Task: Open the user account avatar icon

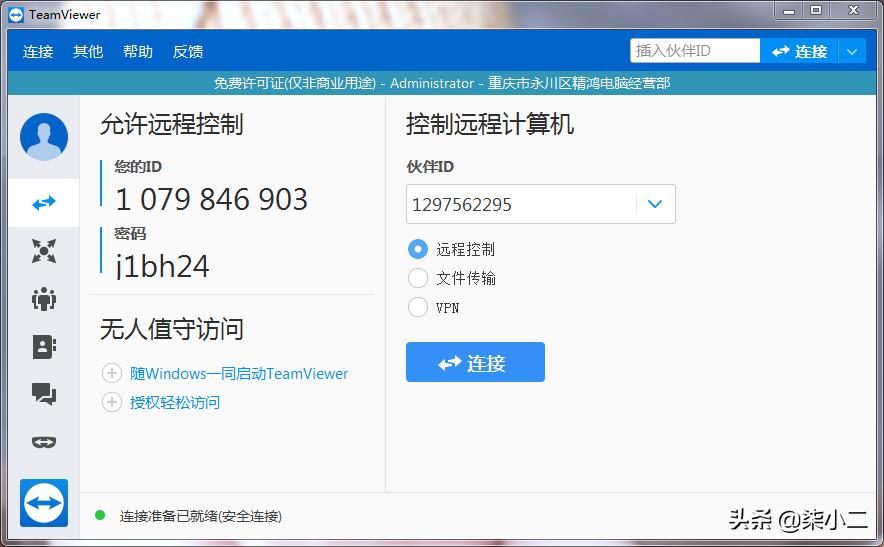Action: (44, 136)
